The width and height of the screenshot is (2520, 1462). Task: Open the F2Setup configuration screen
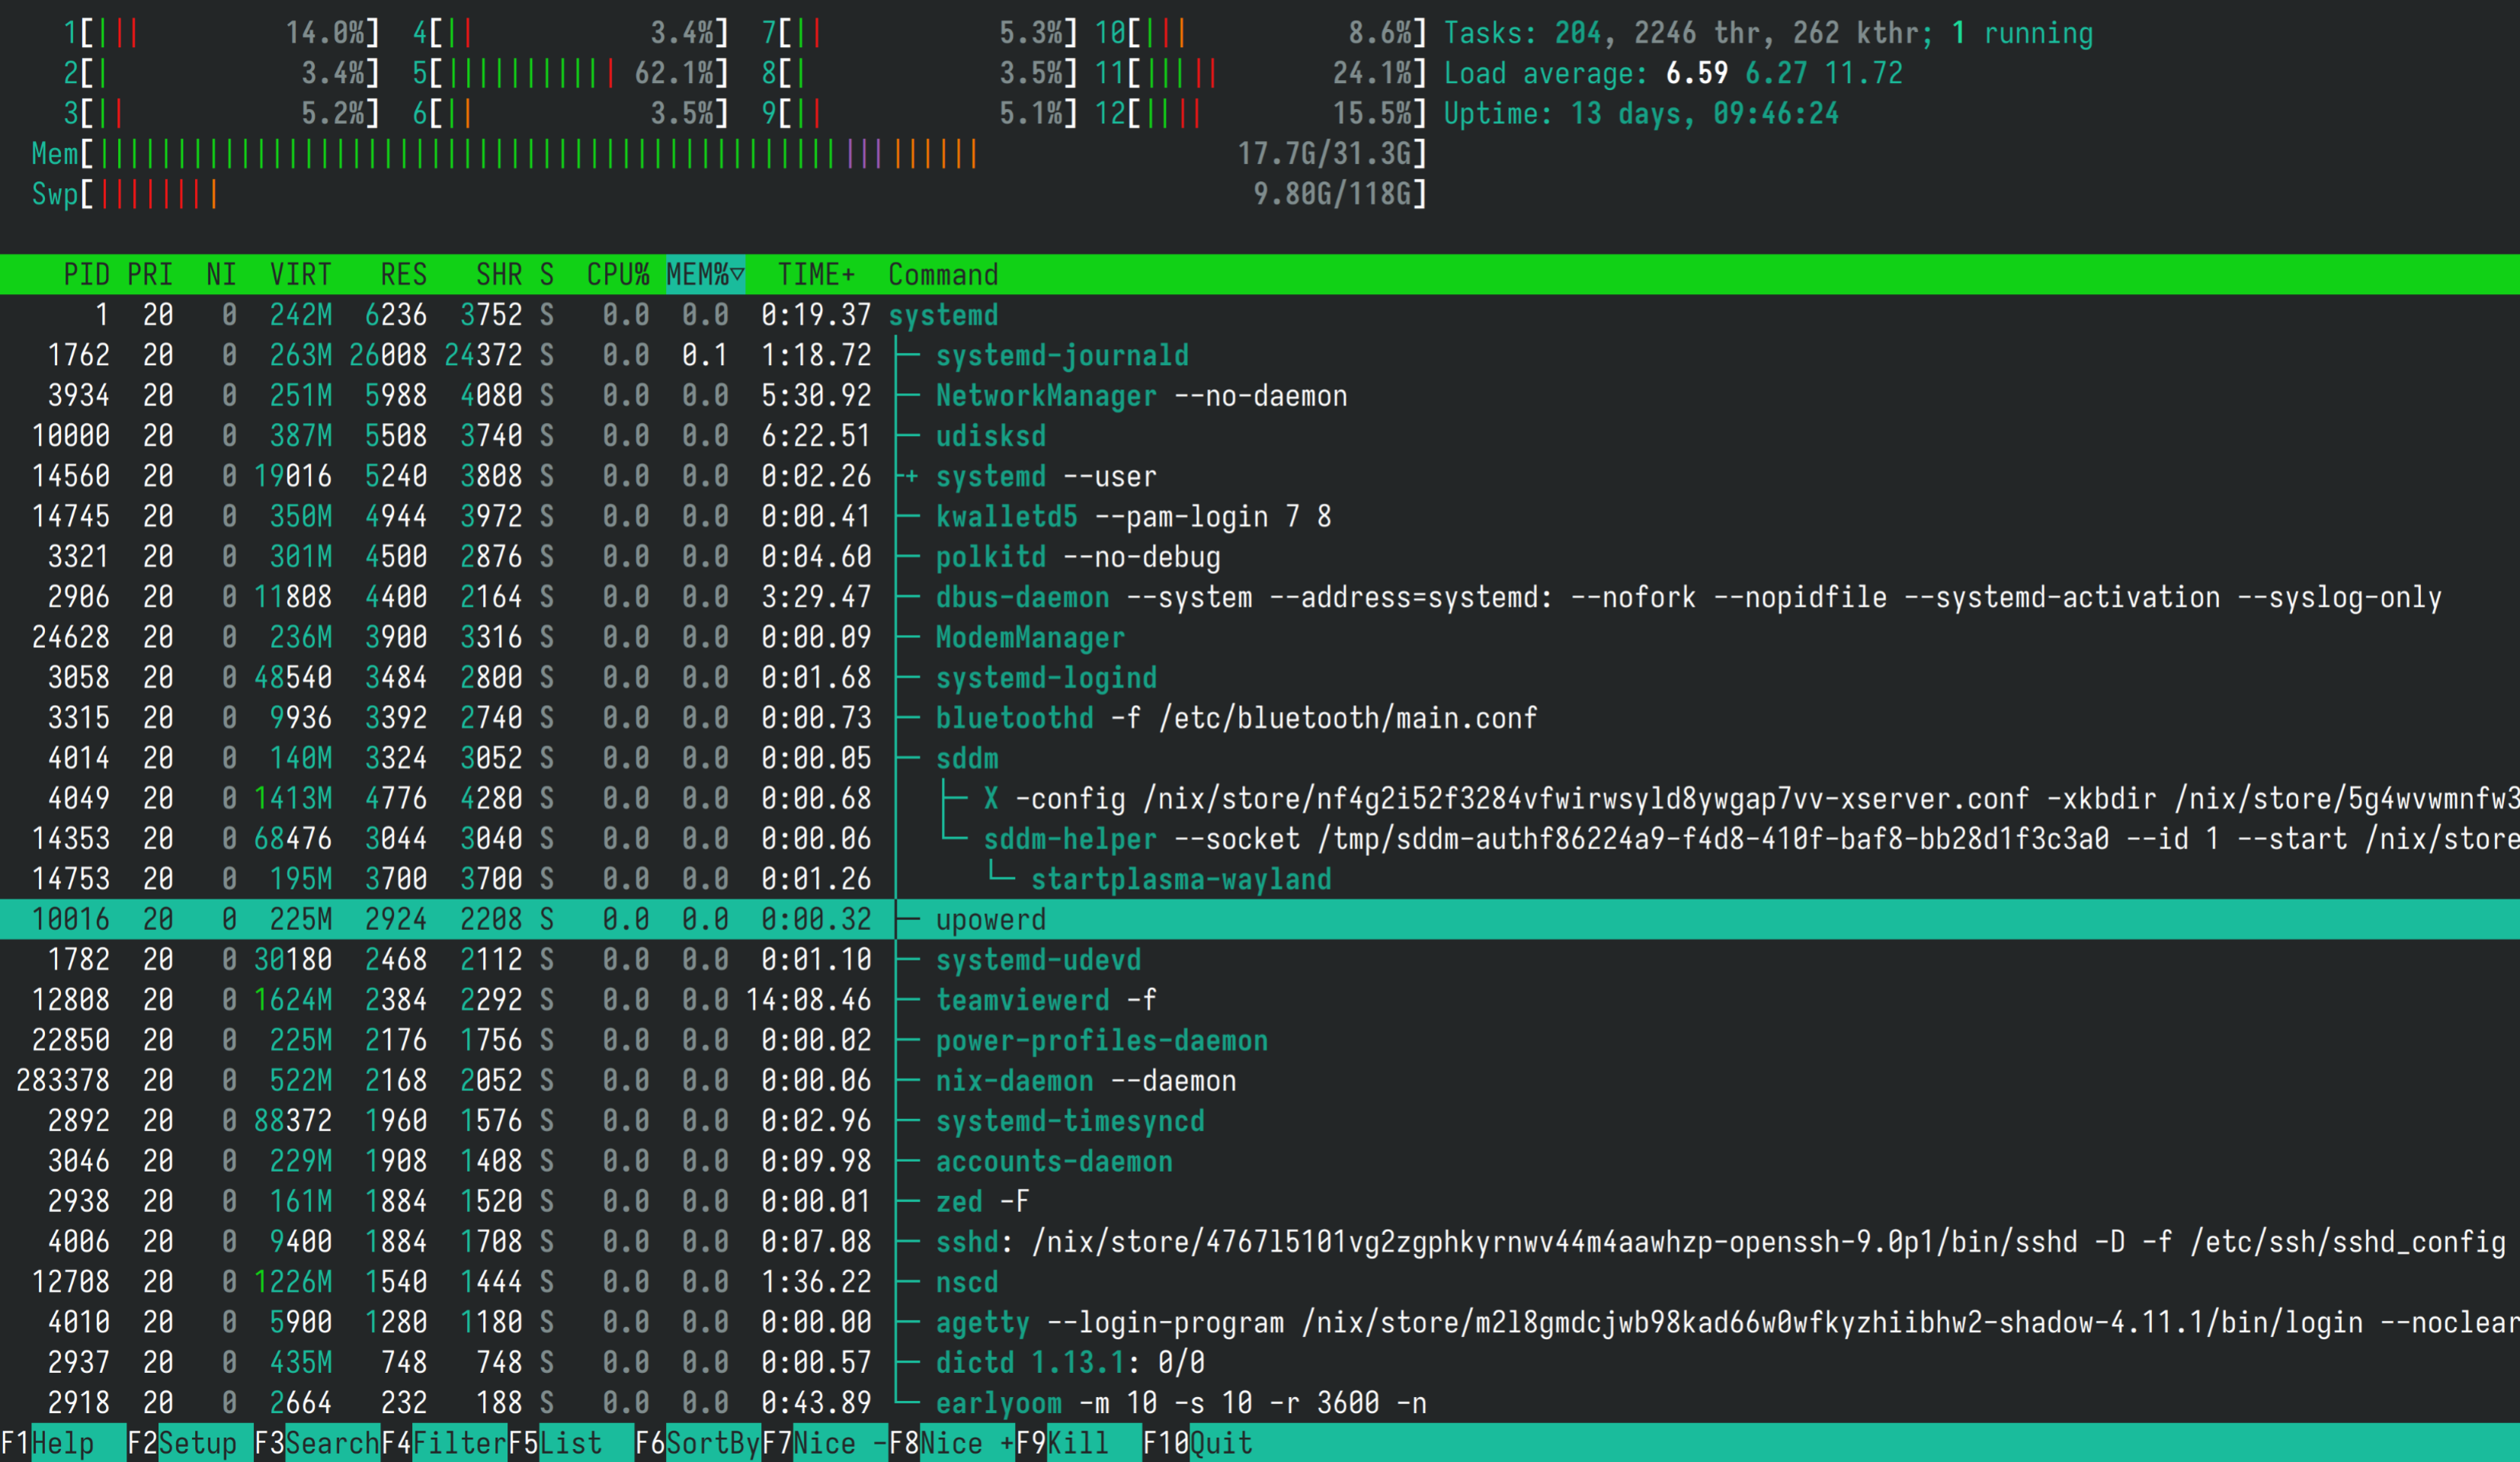pyautogui.click(x=185, y=1443)
